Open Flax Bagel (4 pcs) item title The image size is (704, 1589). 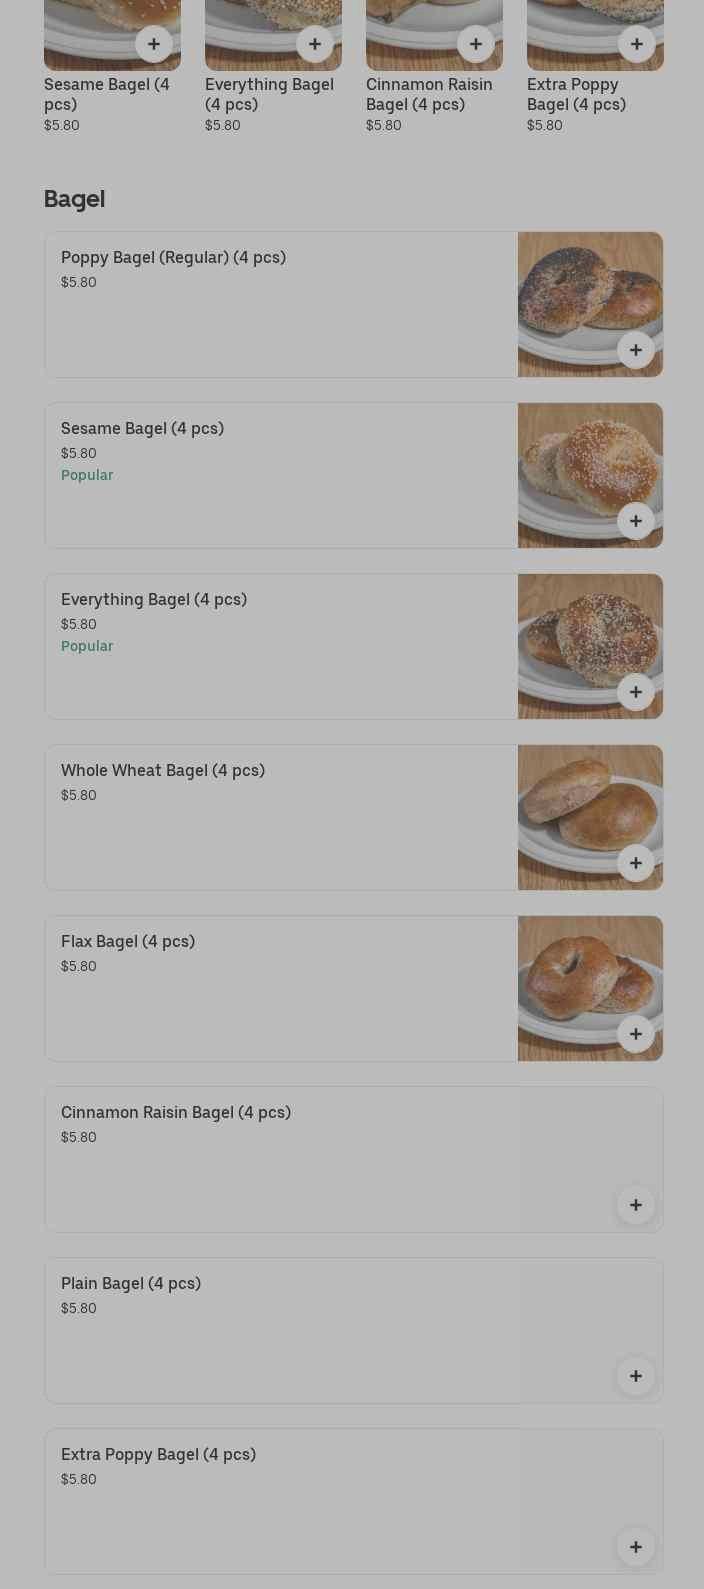[x=128, y=942]
